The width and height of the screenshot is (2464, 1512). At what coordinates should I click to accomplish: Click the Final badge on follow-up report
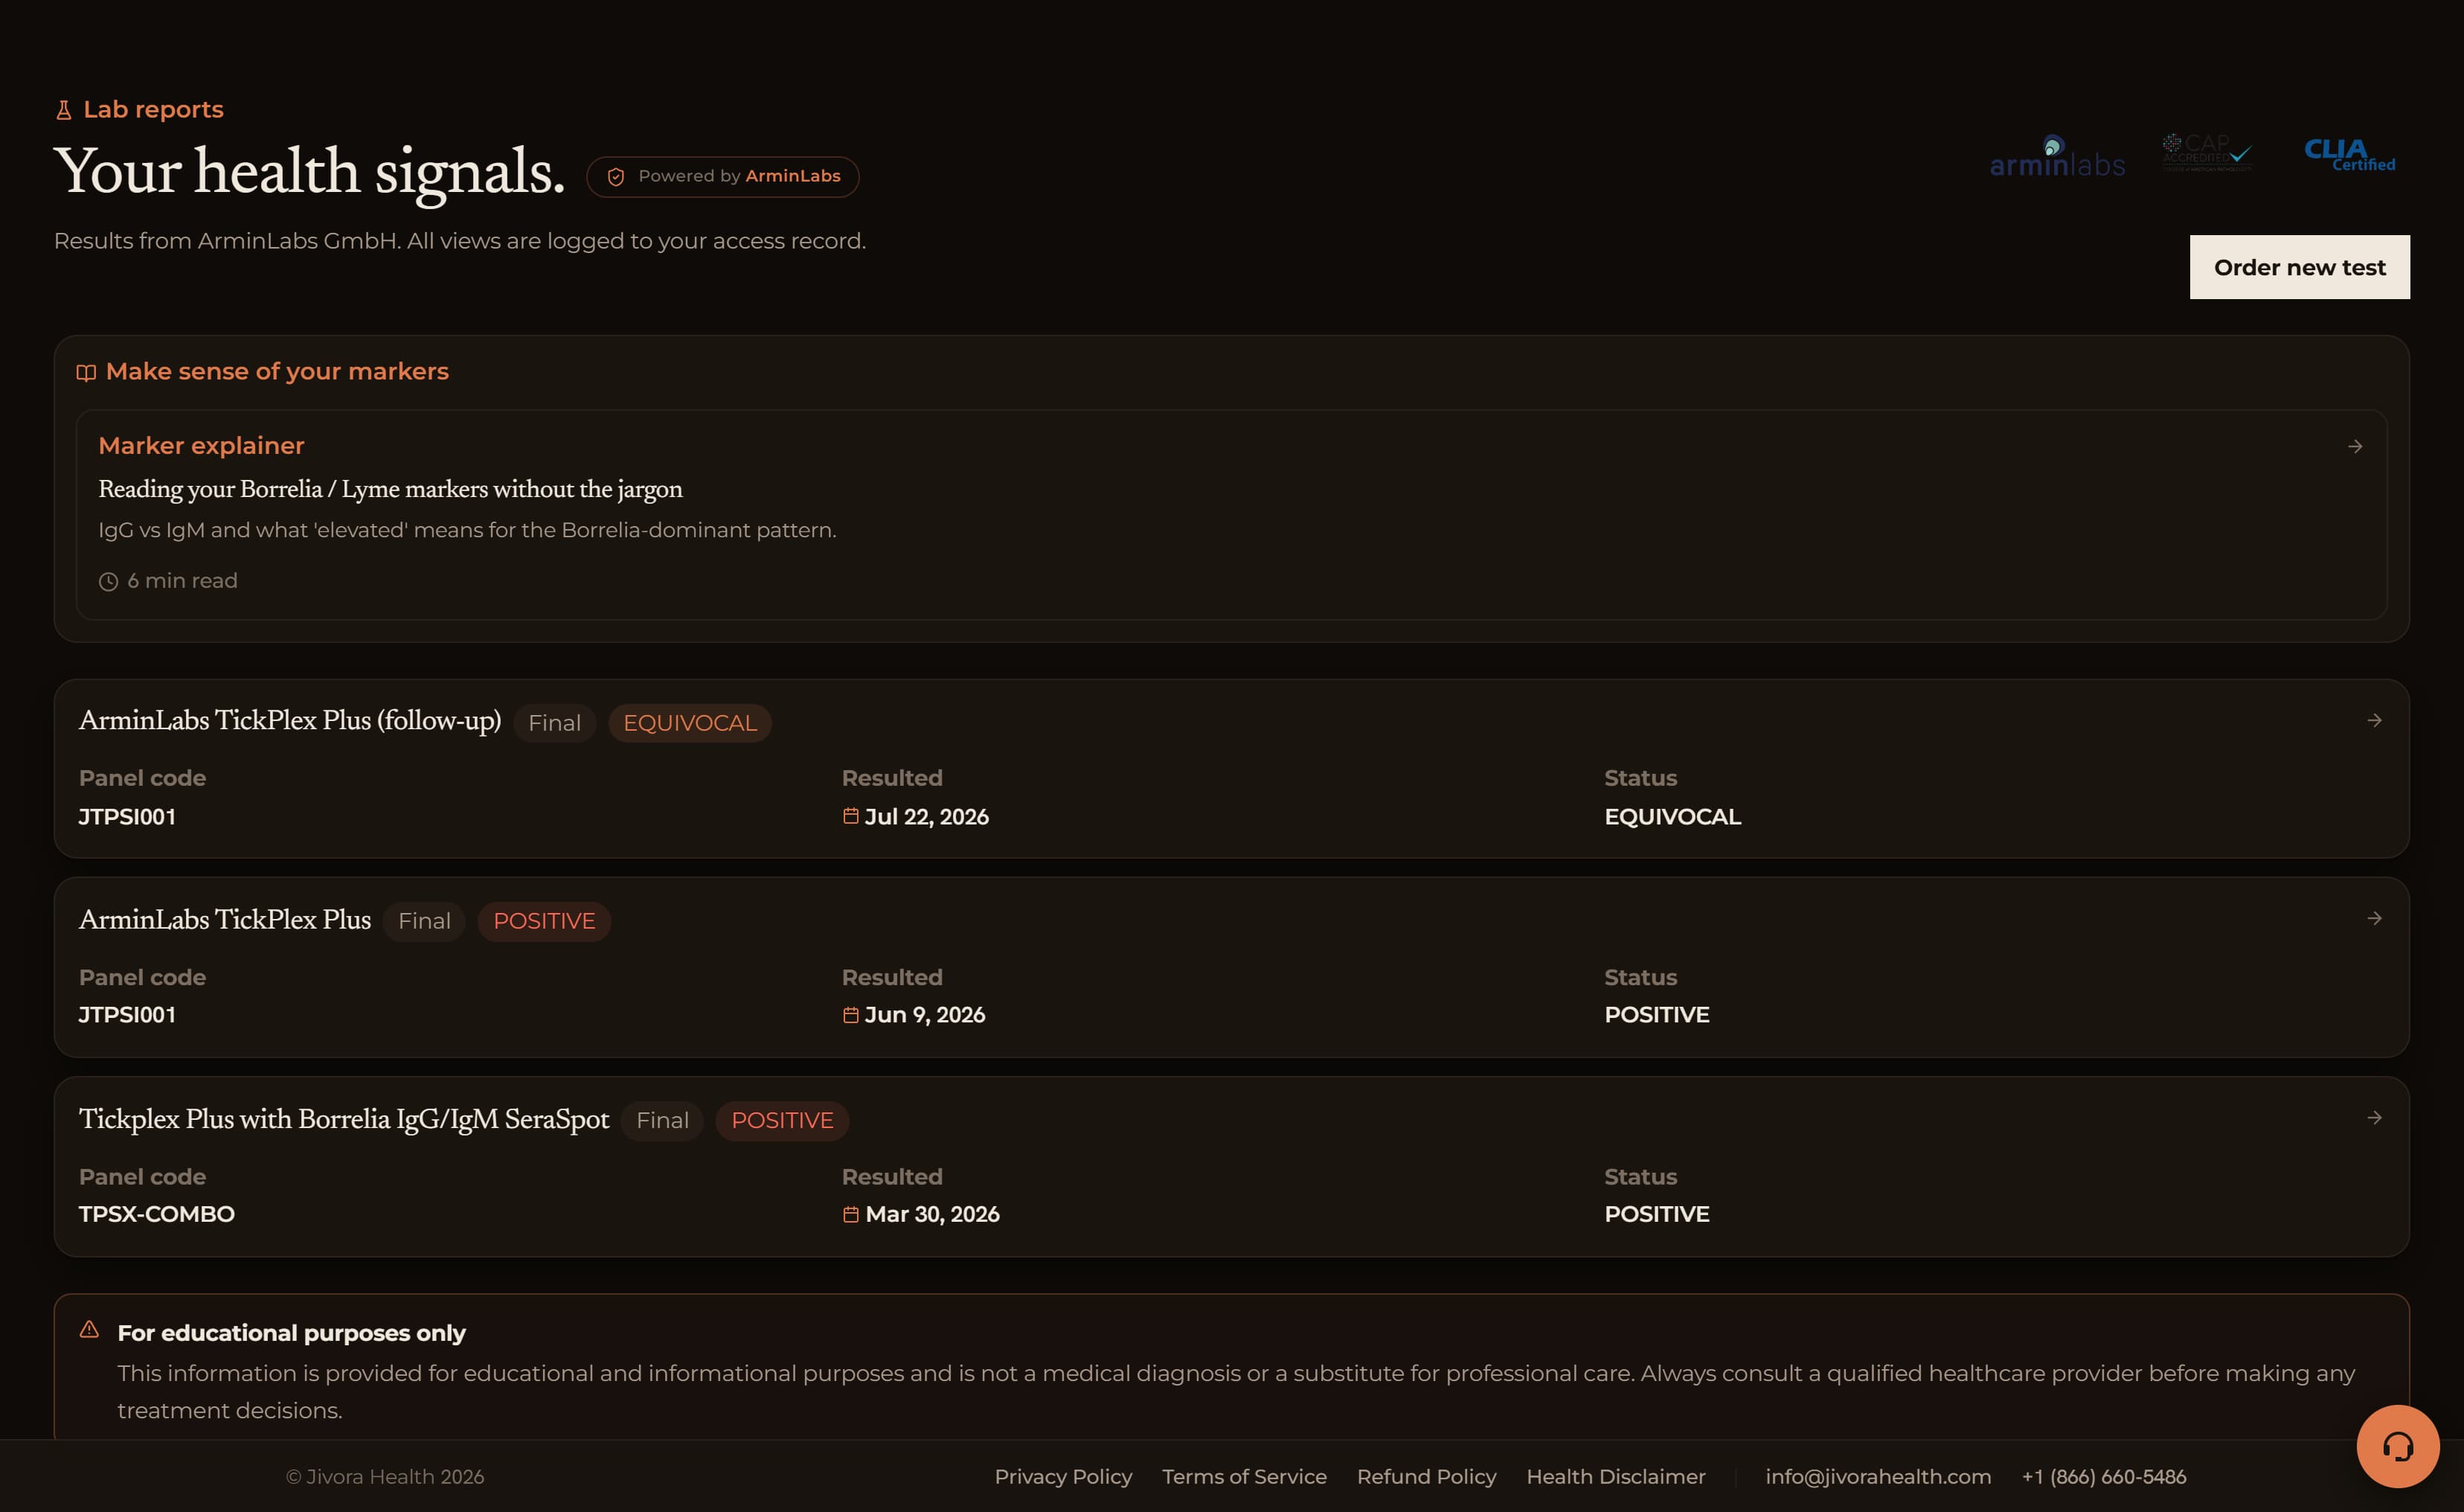[554, 723]
